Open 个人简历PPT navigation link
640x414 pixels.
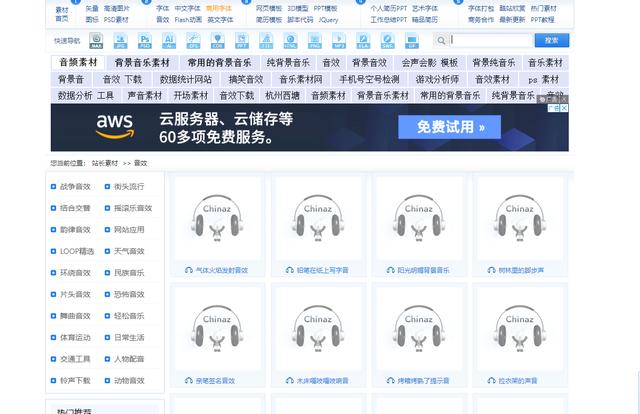pyautogui.click(x=389, y=8)
